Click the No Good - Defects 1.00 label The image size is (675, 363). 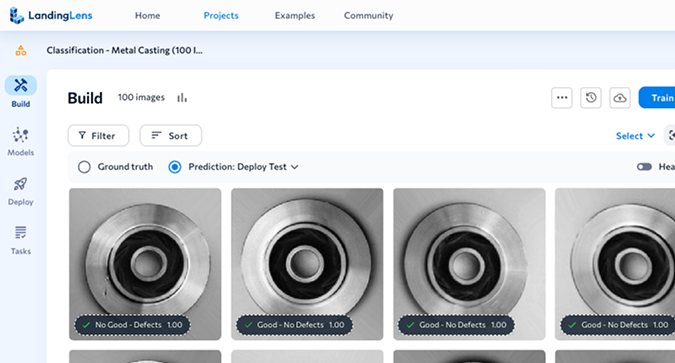[x=133, y=325]
